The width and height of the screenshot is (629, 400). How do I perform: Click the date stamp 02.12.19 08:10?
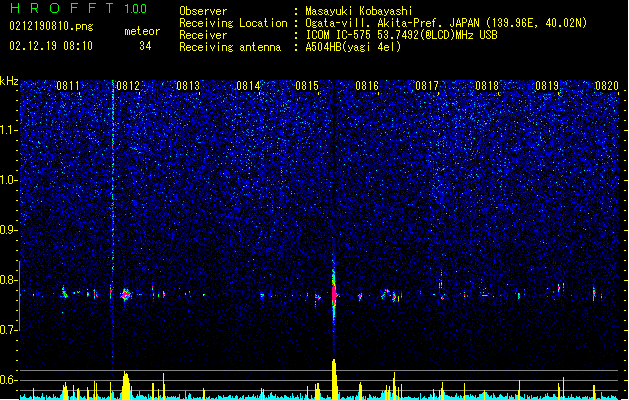point(51,46)
